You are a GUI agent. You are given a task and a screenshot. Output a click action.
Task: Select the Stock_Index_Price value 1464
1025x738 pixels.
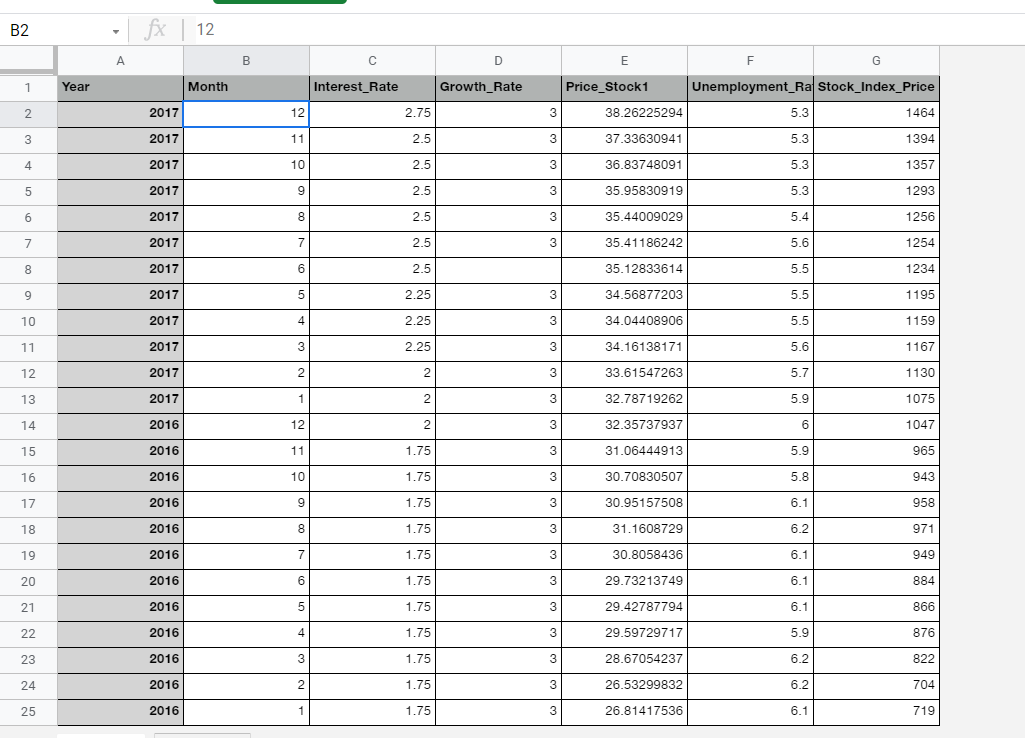[876, 113]
